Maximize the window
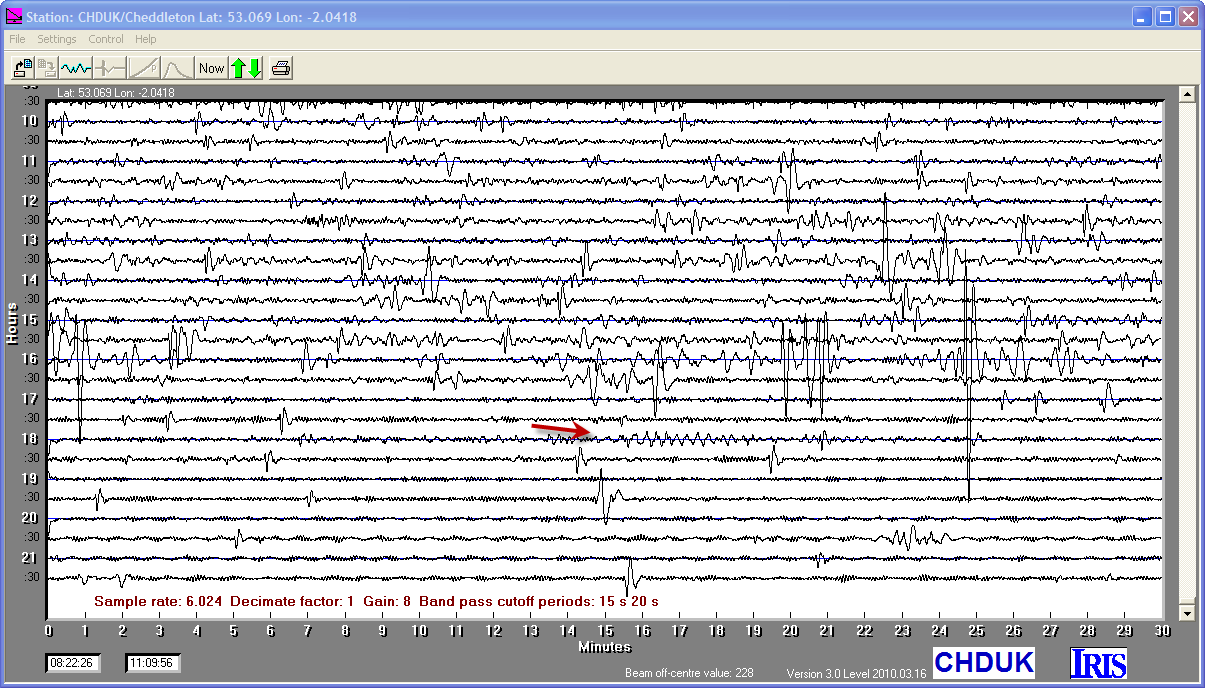1205x688 pixels. click(1166, 17)
